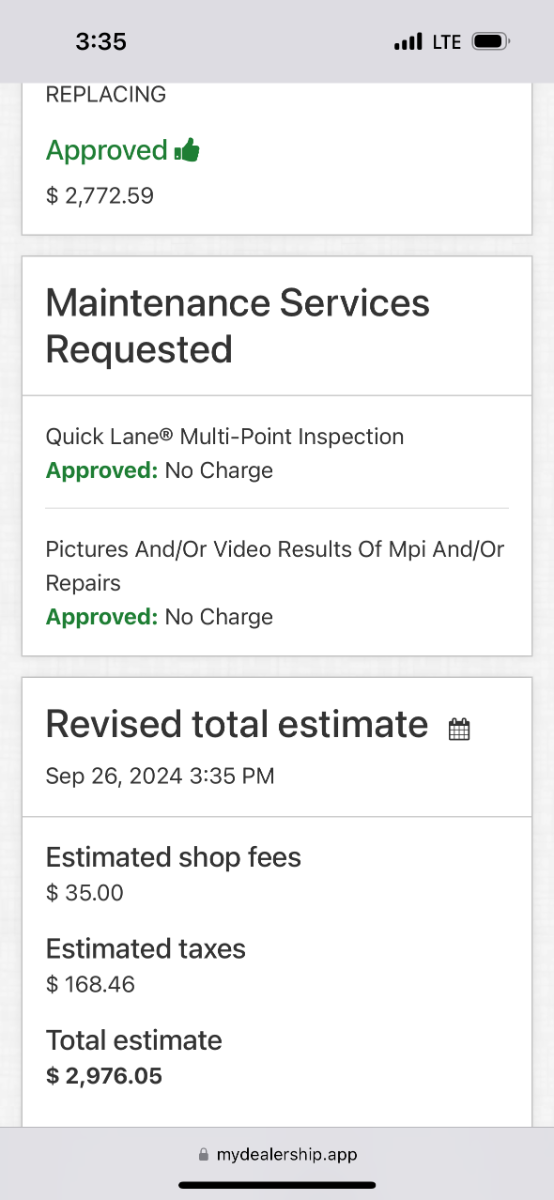Tap the Maintenance Services Requested heading
Viewport: 554px width, 1200px height.
point(238,326)
